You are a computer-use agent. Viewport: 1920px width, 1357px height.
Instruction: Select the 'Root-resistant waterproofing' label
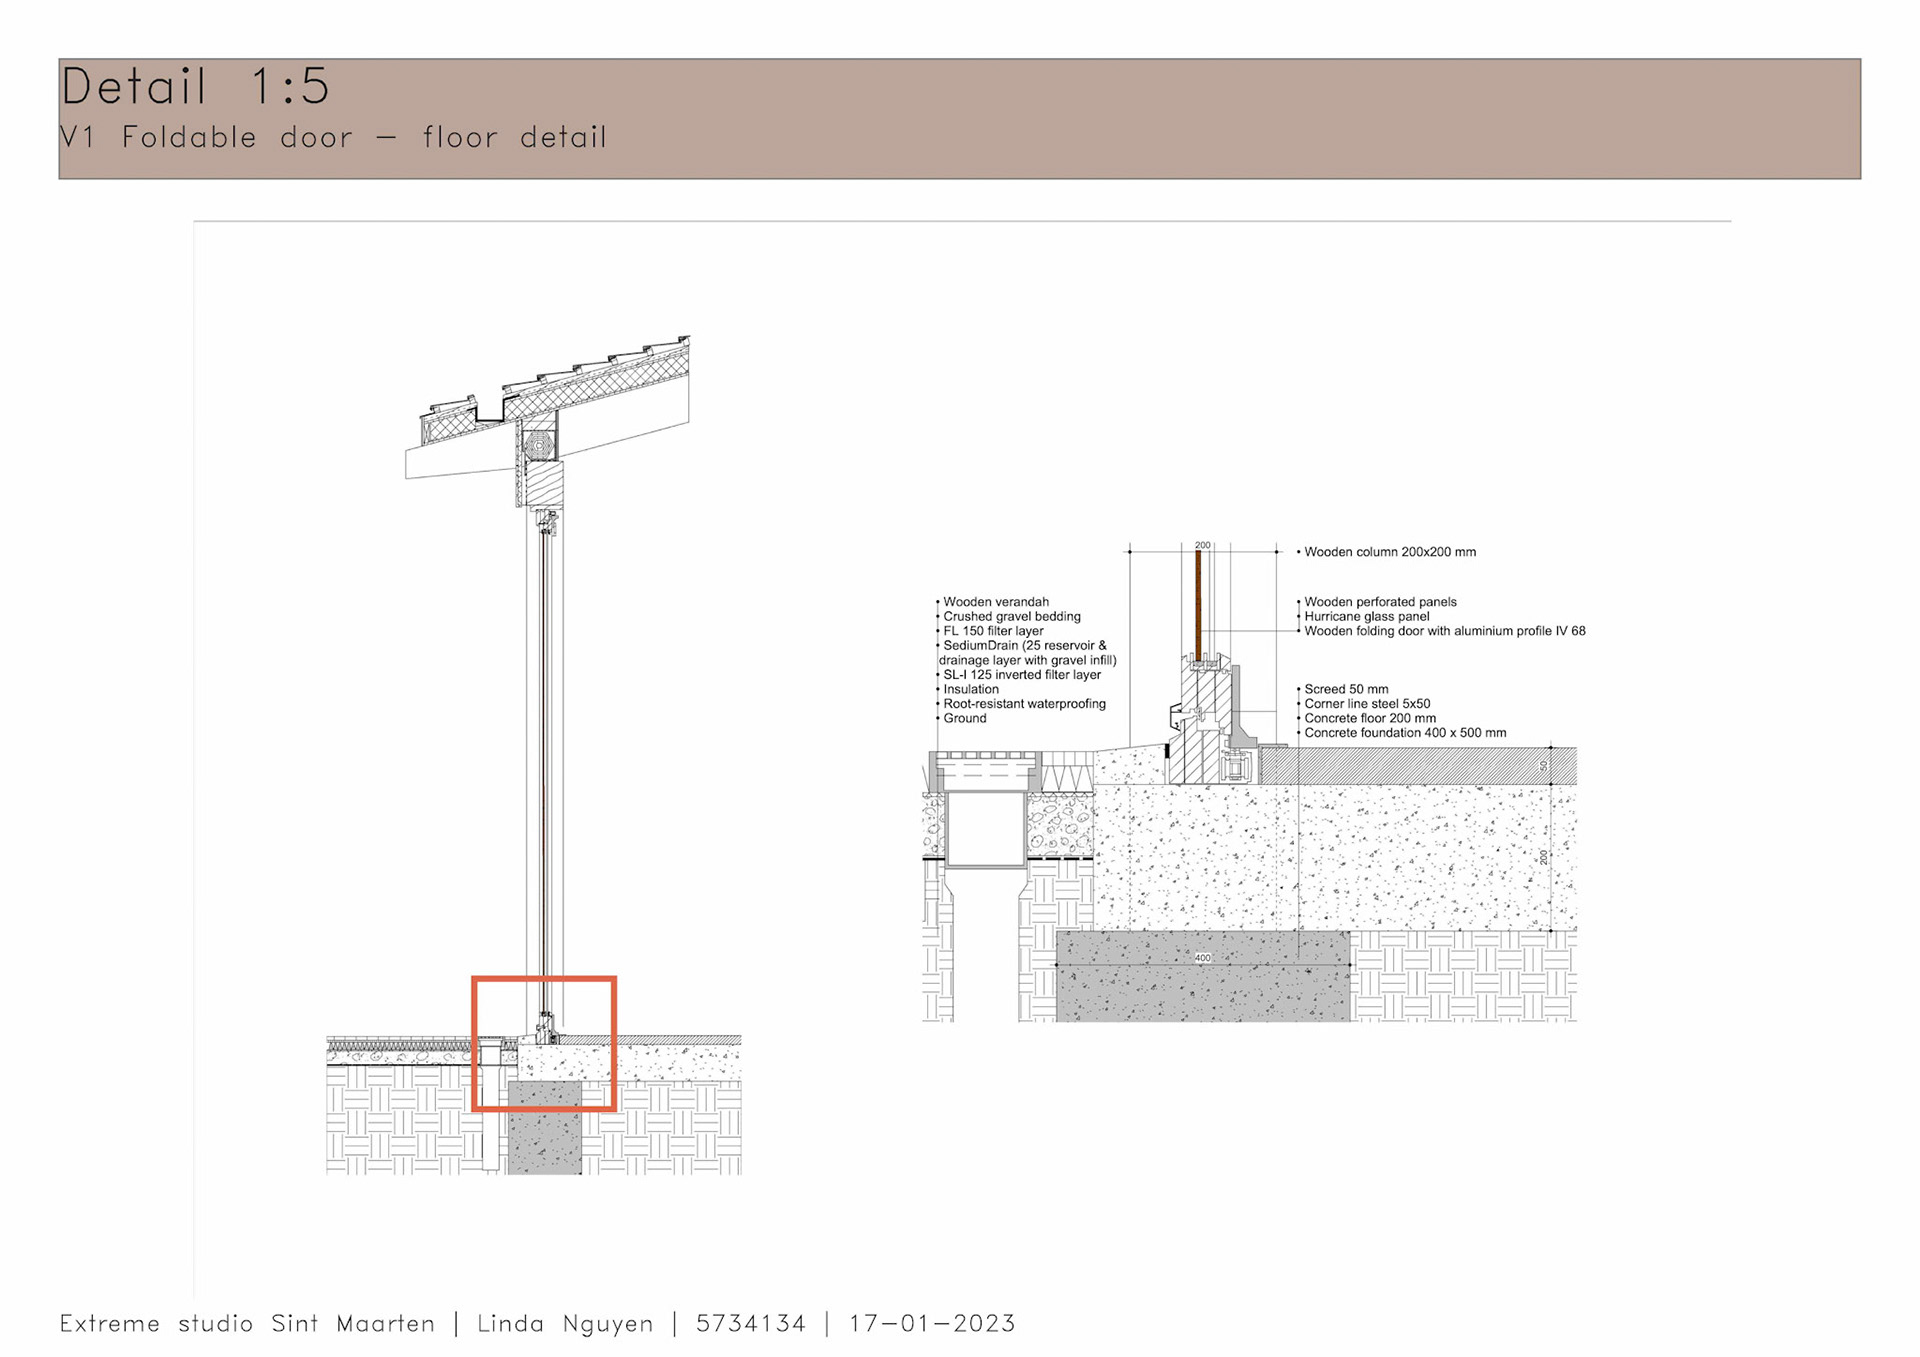tap(1024, 704)
